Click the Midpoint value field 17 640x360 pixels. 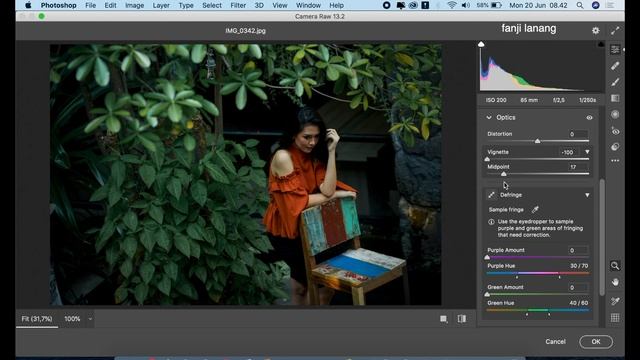tap(578, 167)
